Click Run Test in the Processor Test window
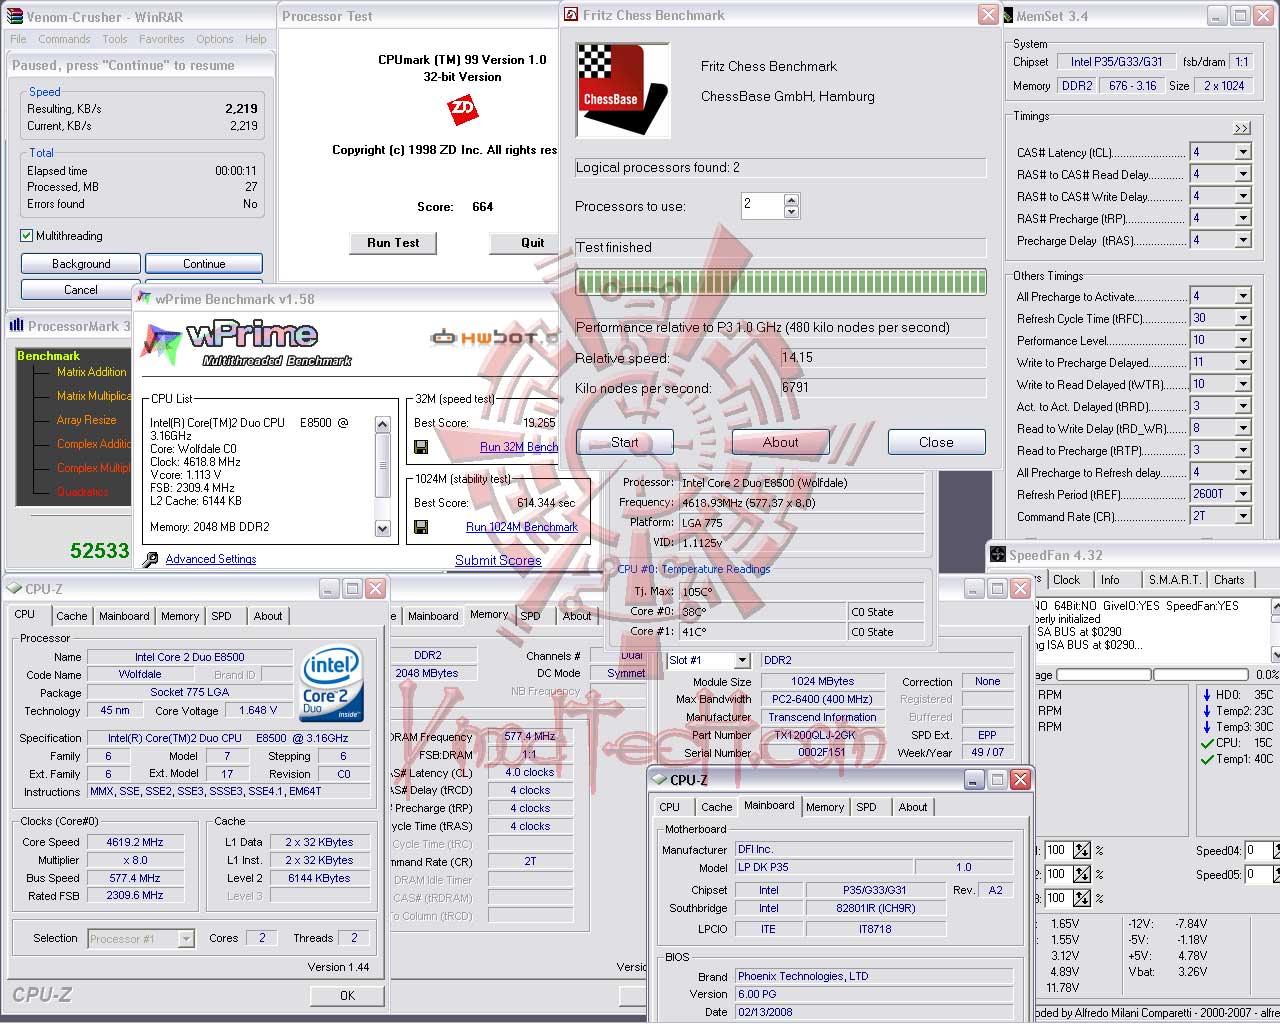The image size is (1280, 1024). 393,243
